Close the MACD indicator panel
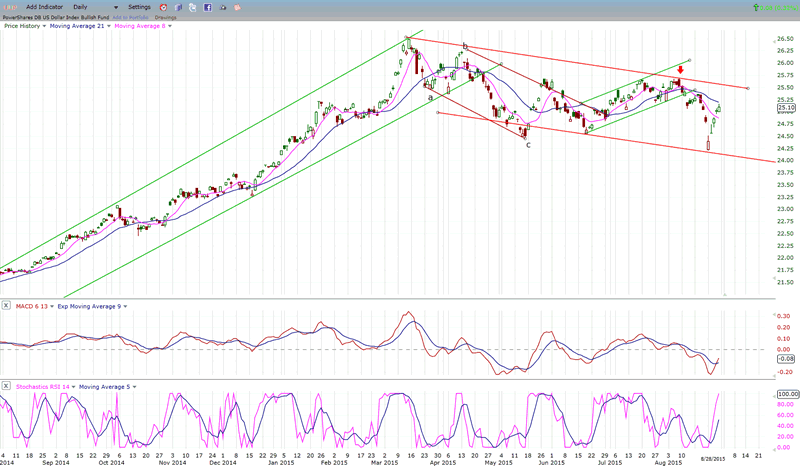The width and height of the screenshot is (800, 466). [6, 305]
